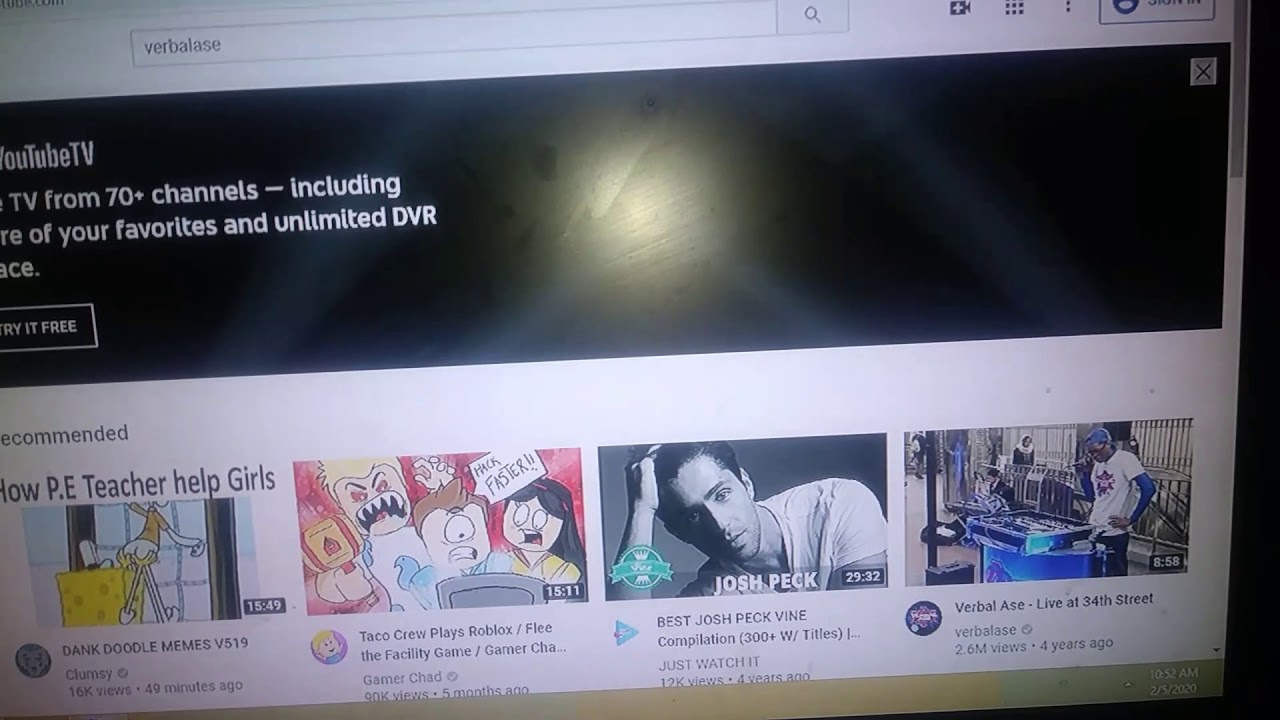Click the Clumsy channel name
Screen dimensions: 1280x720
[x=89, y=674]
